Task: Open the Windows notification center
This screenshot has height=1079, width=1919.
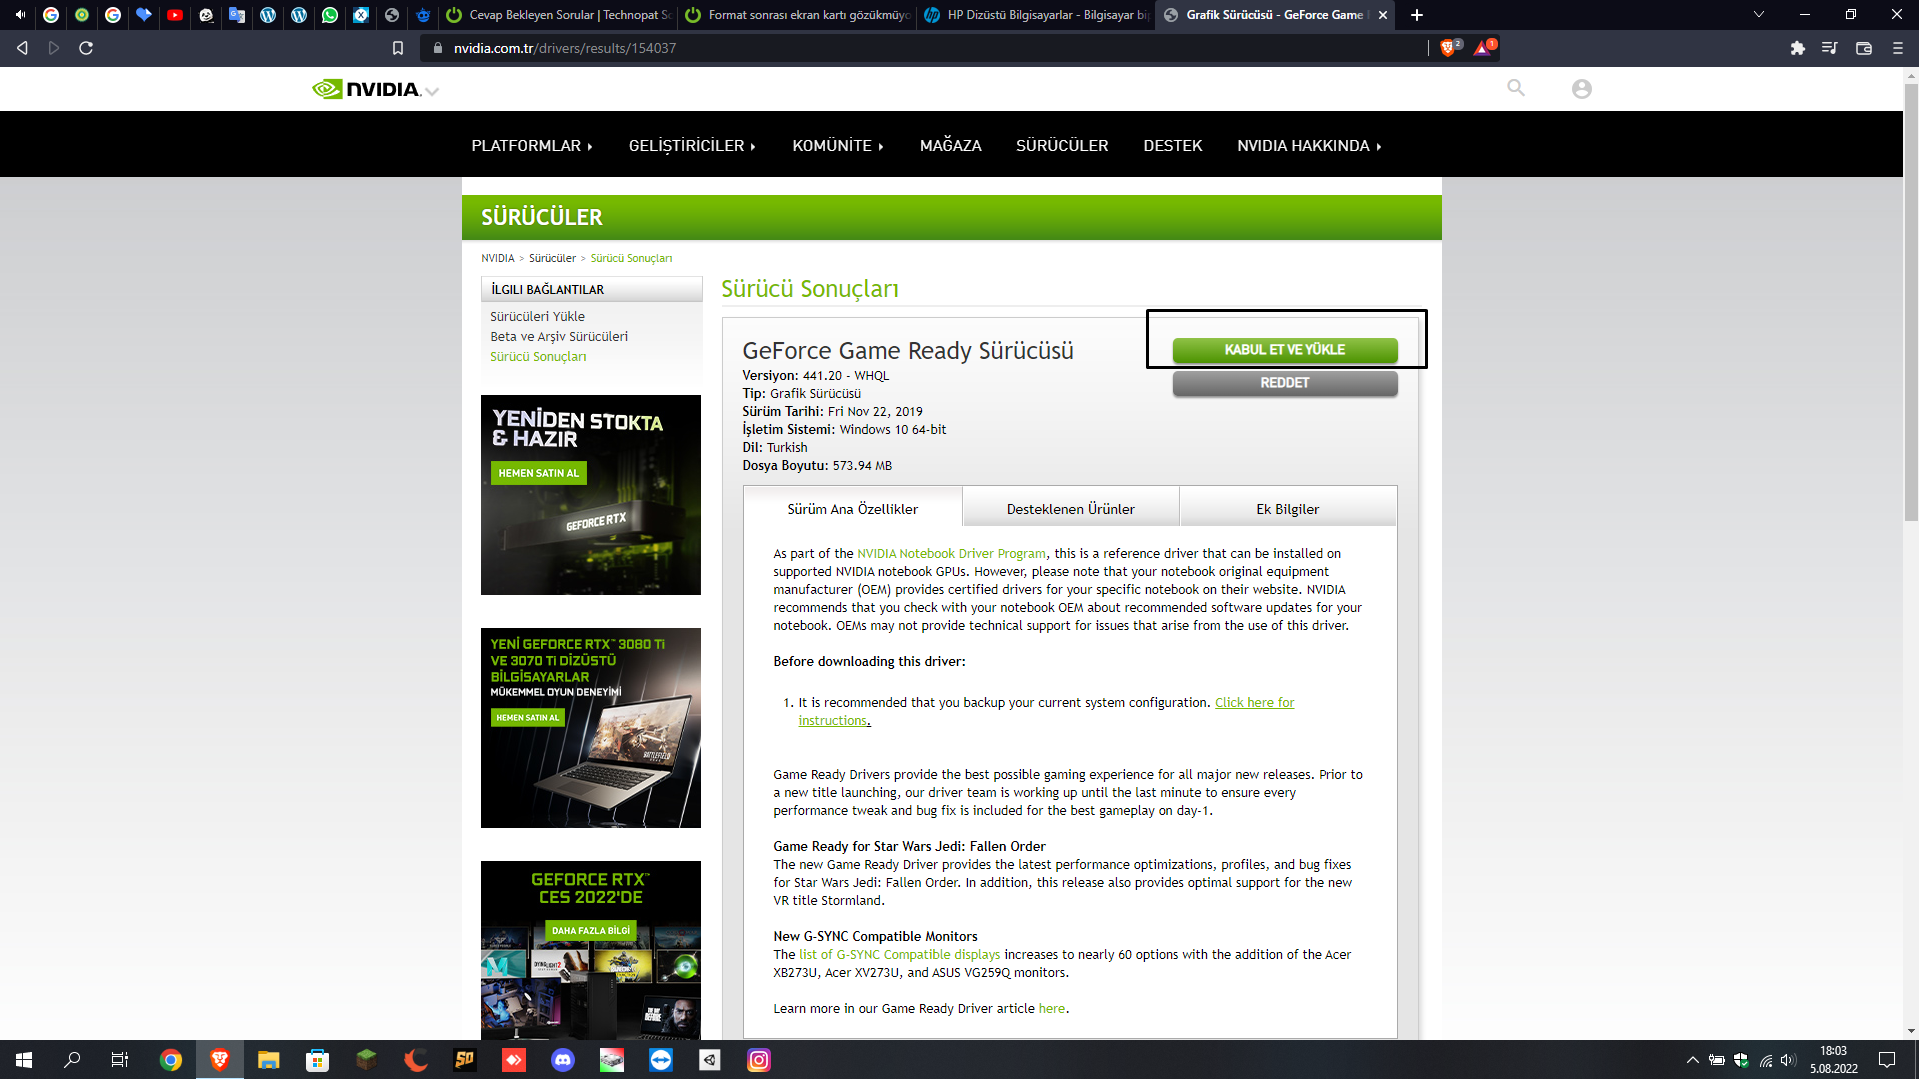Action: point(1887,1060)
